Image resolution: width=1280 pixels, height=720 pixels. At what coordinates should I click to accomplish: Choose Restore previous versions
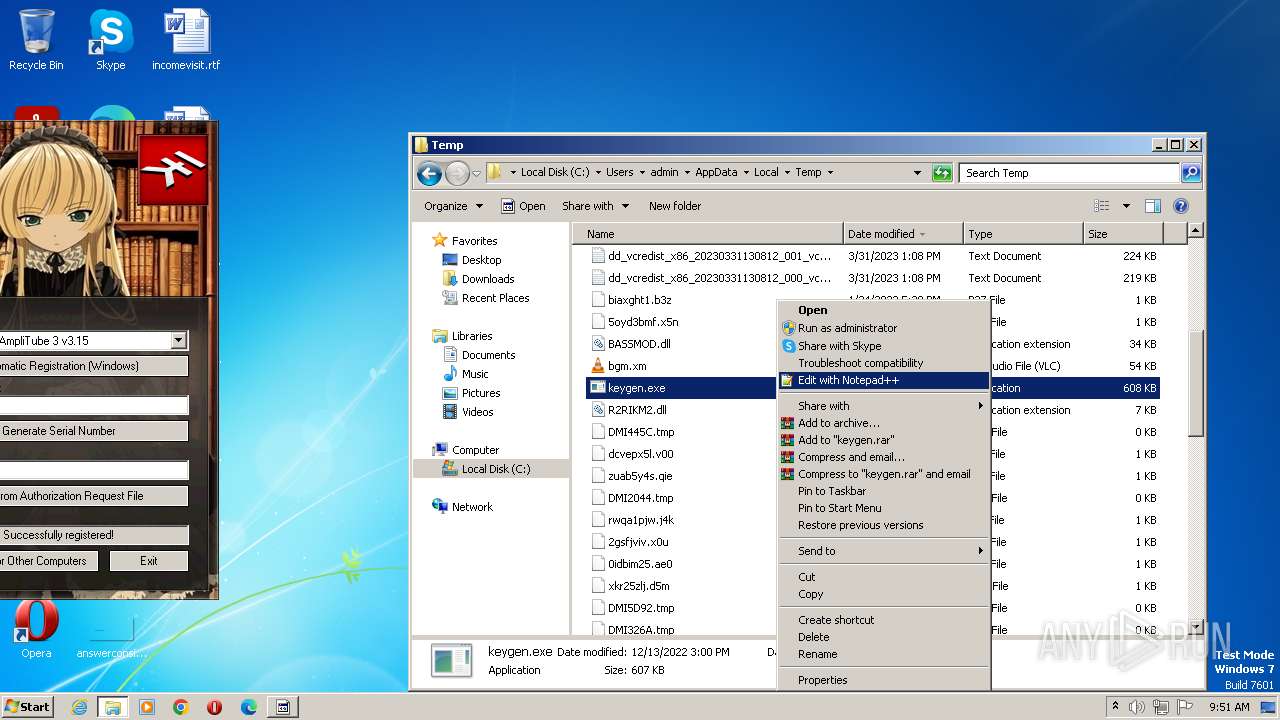pos(884,525)
